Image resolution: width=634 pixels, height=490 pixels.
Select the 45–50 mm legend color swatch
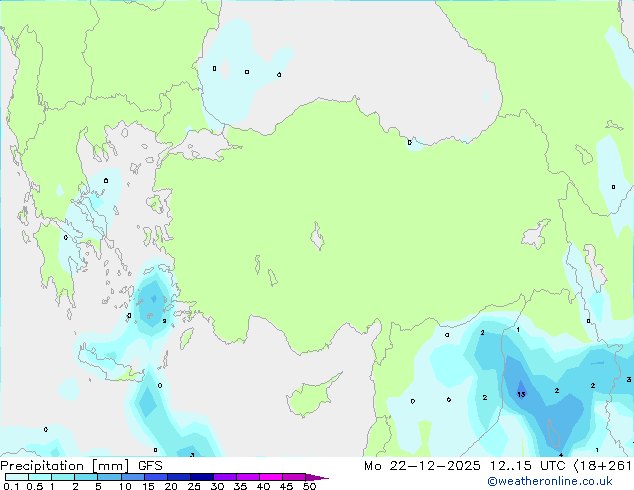click(x=294, y=477)
